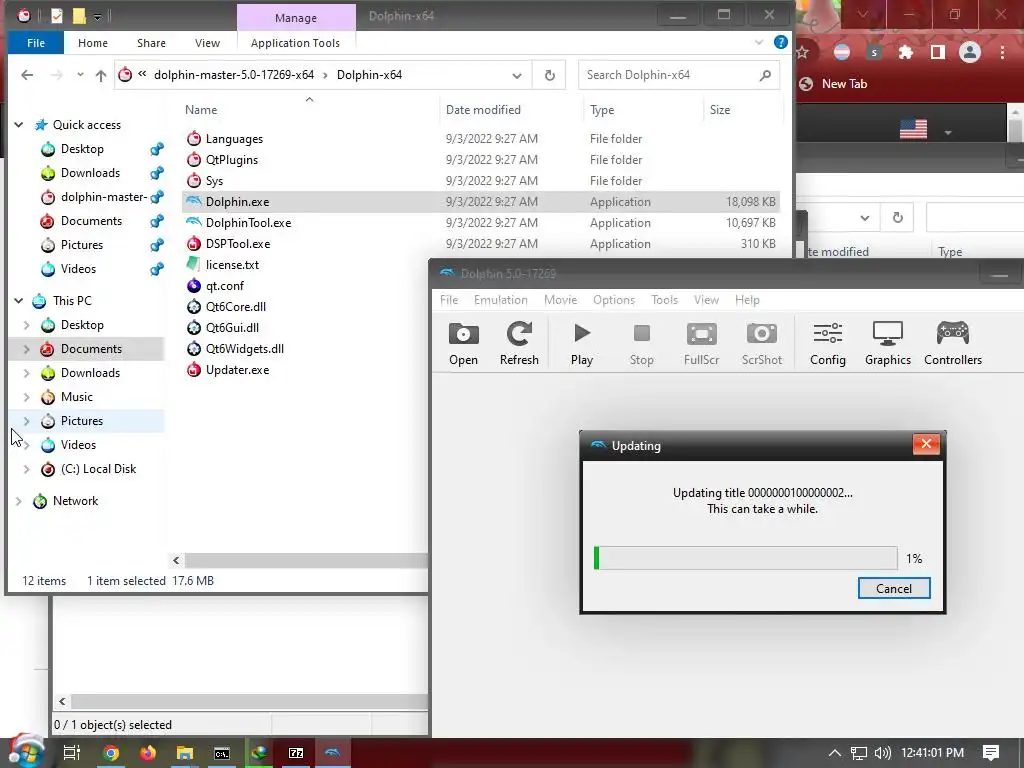Select Qt6Gui.dll in the list
1024x768 pixels.
coord(232,327)
